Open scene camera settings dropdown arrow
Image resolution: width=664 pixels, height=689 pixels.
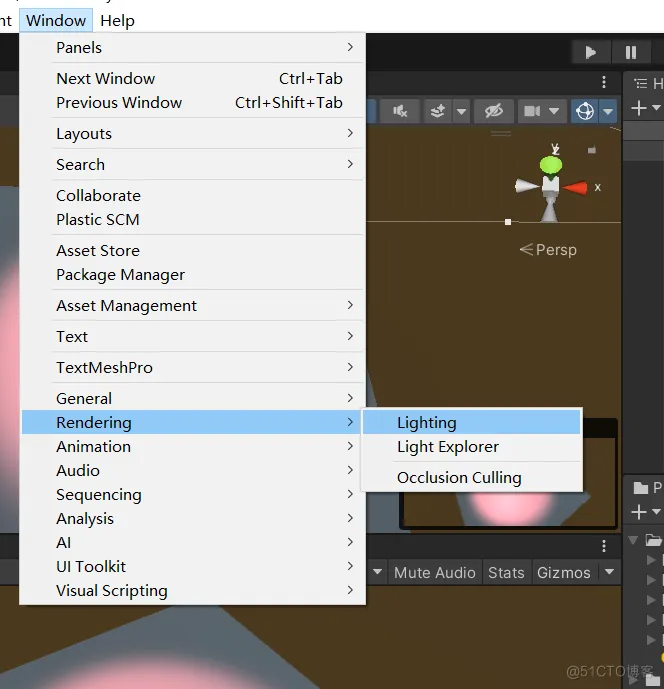click(554, 111)
